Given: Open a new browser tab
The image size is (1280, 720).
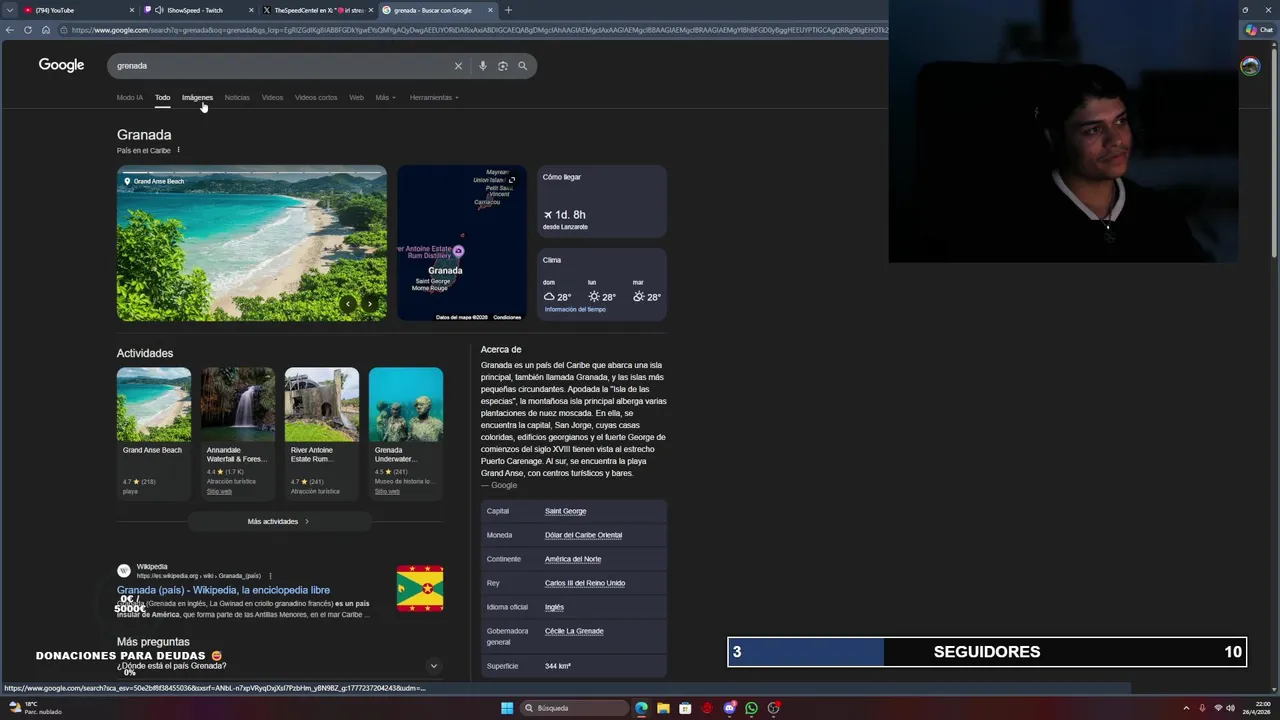Looking at the screenshot, I should click(x=508, y=10).
